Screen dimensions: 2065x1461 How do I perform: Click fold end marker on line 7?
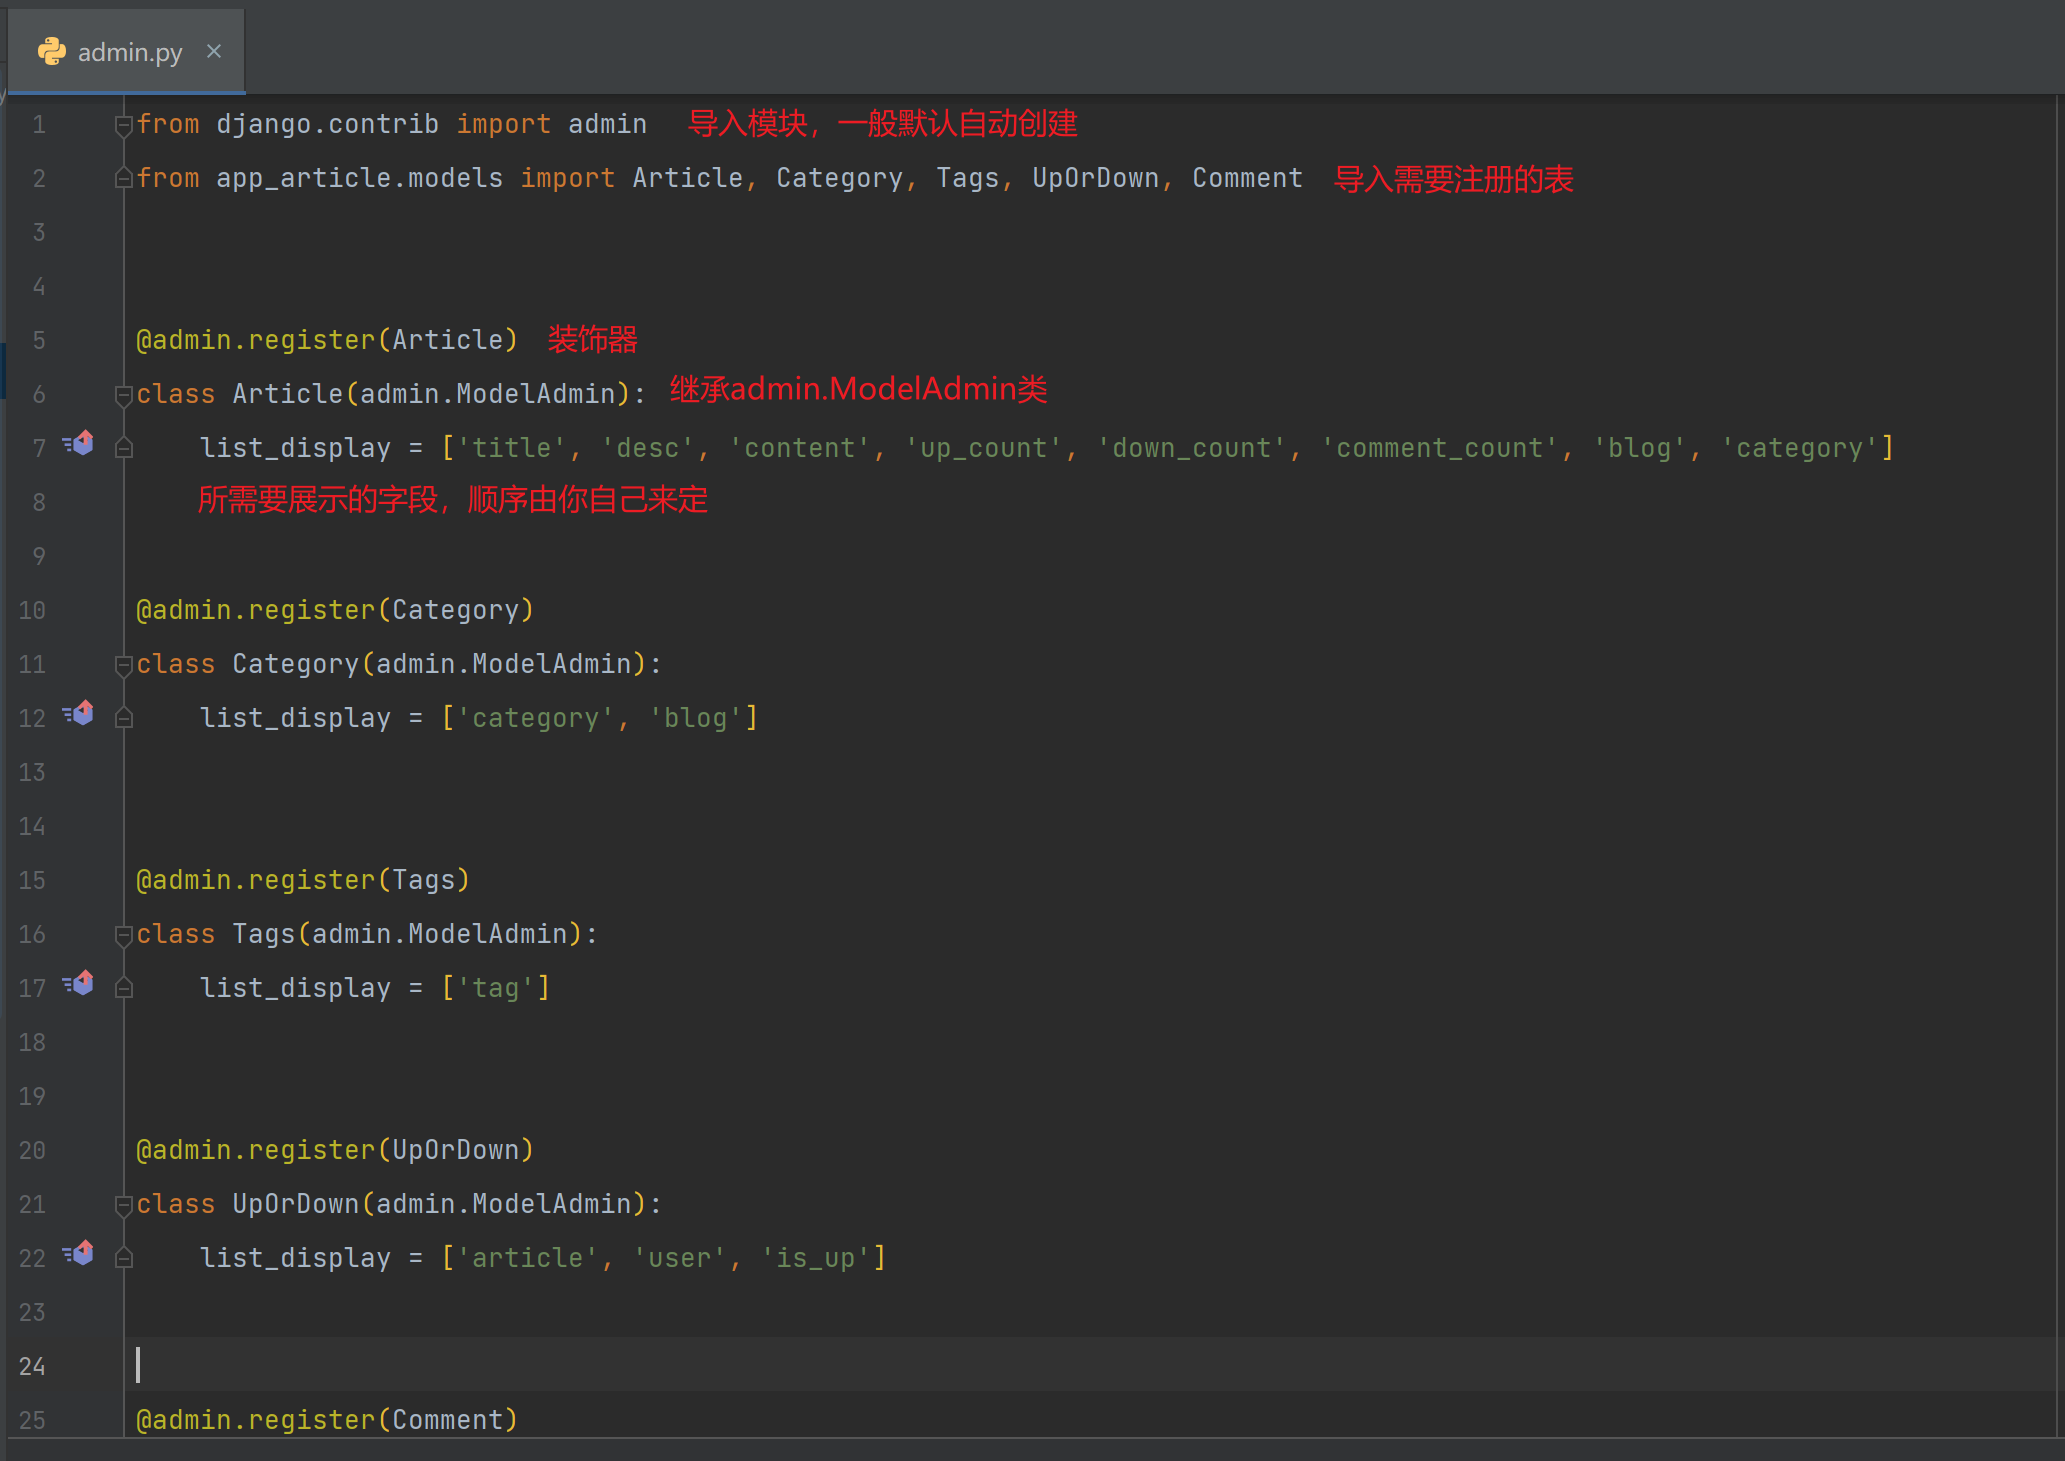click(124, 449)
